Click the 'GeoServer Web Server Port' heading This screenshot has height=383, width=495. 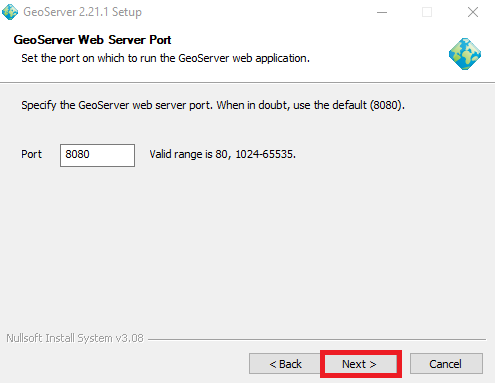[x=92, y=40]
